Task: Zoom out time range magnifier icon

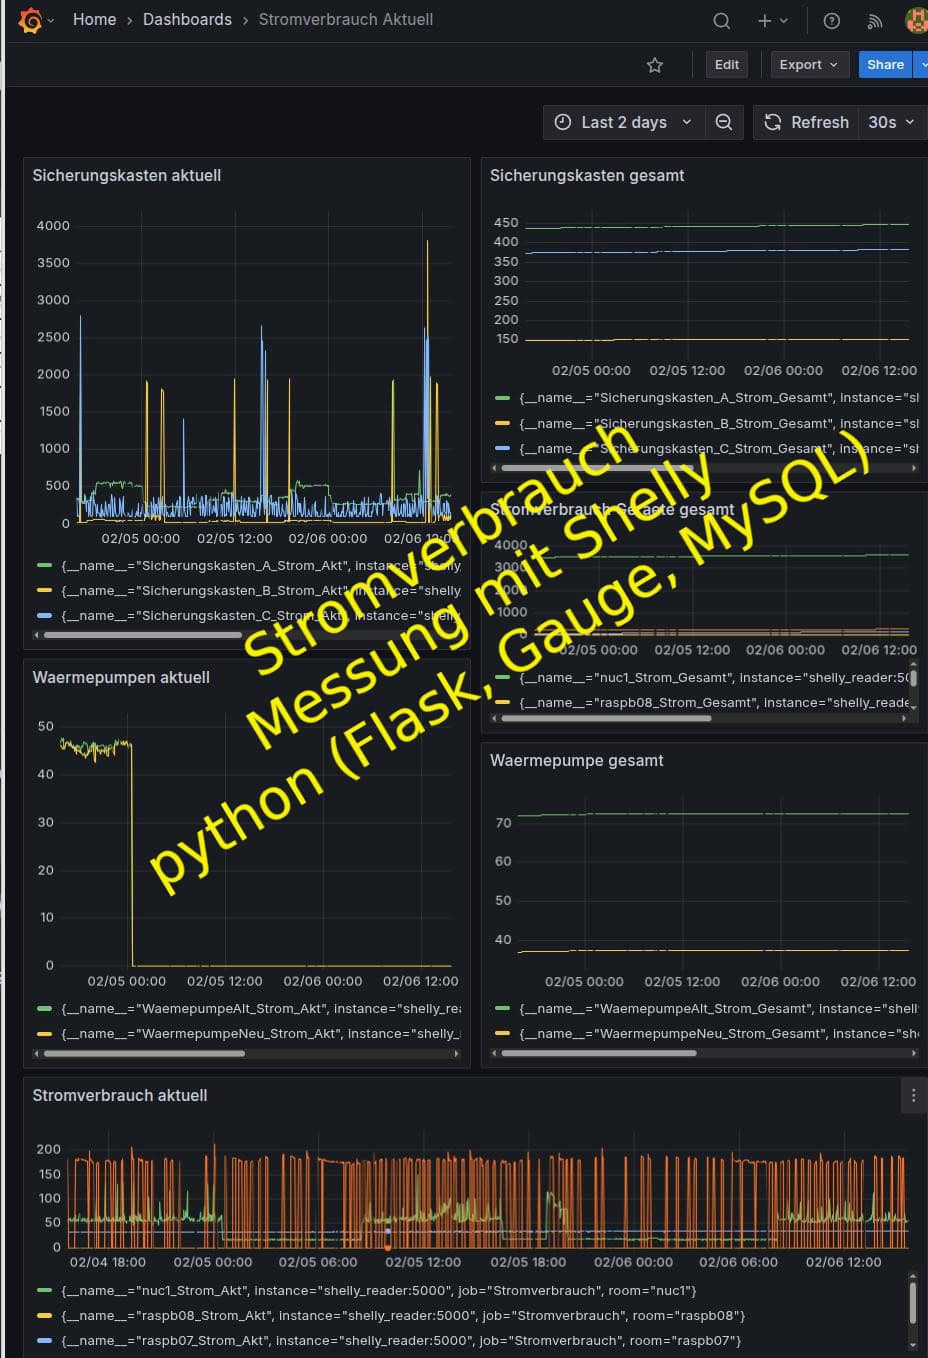Action: coord(724,122)
